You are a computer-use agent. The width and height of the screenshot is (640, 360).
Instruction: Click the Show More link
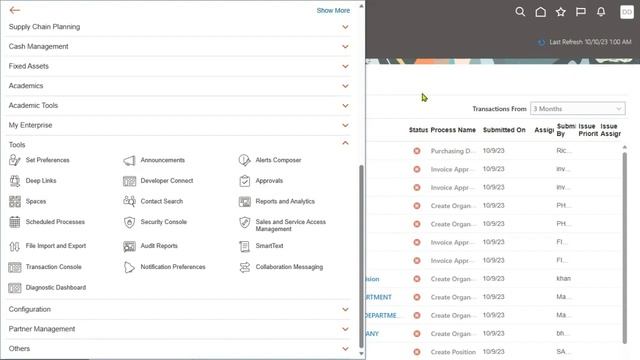(x=333, y=11)
